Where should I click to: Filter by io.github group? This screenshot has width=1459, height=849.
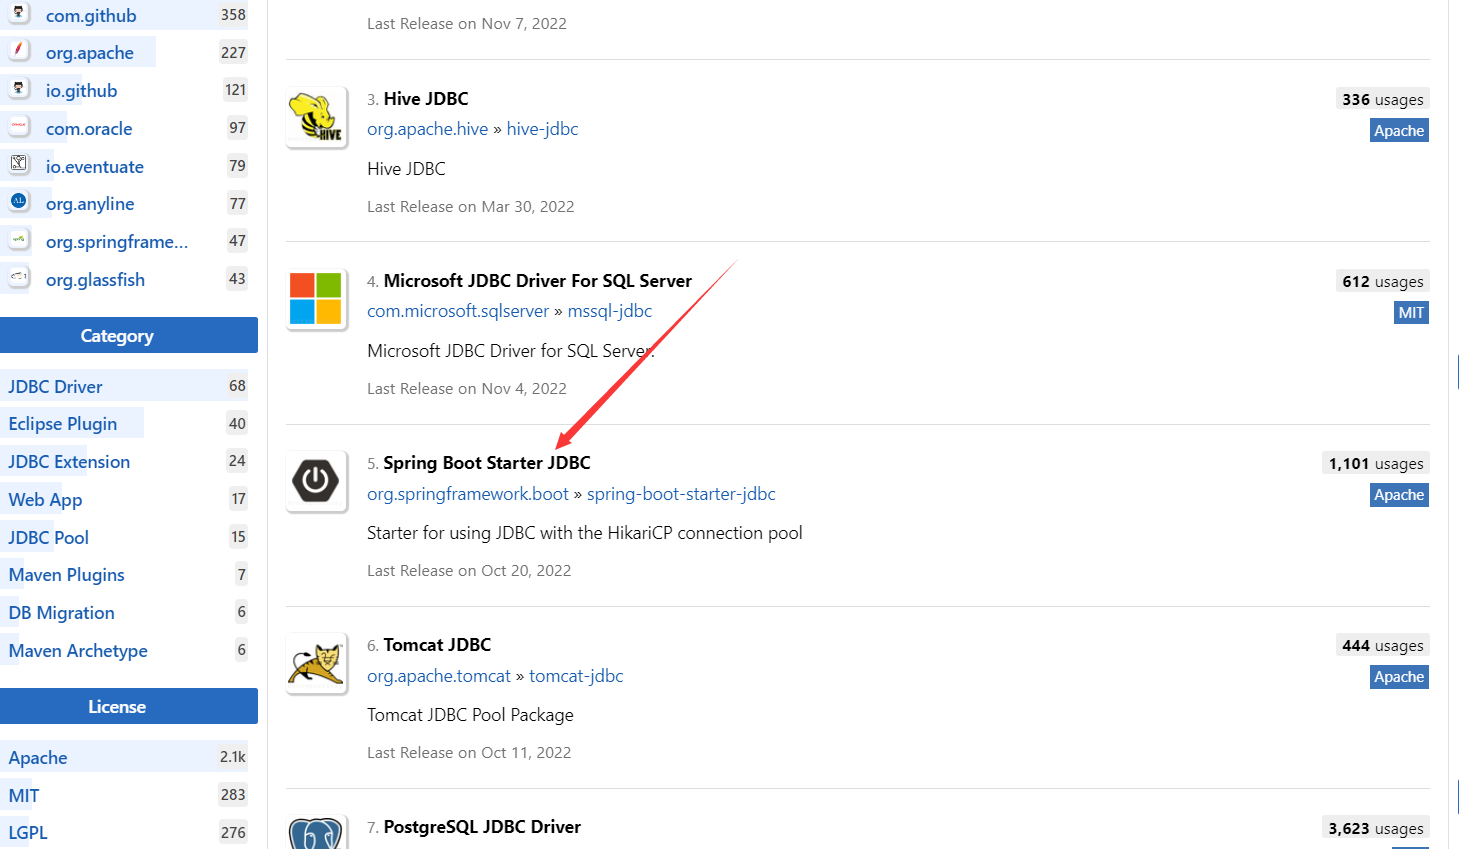81,91
